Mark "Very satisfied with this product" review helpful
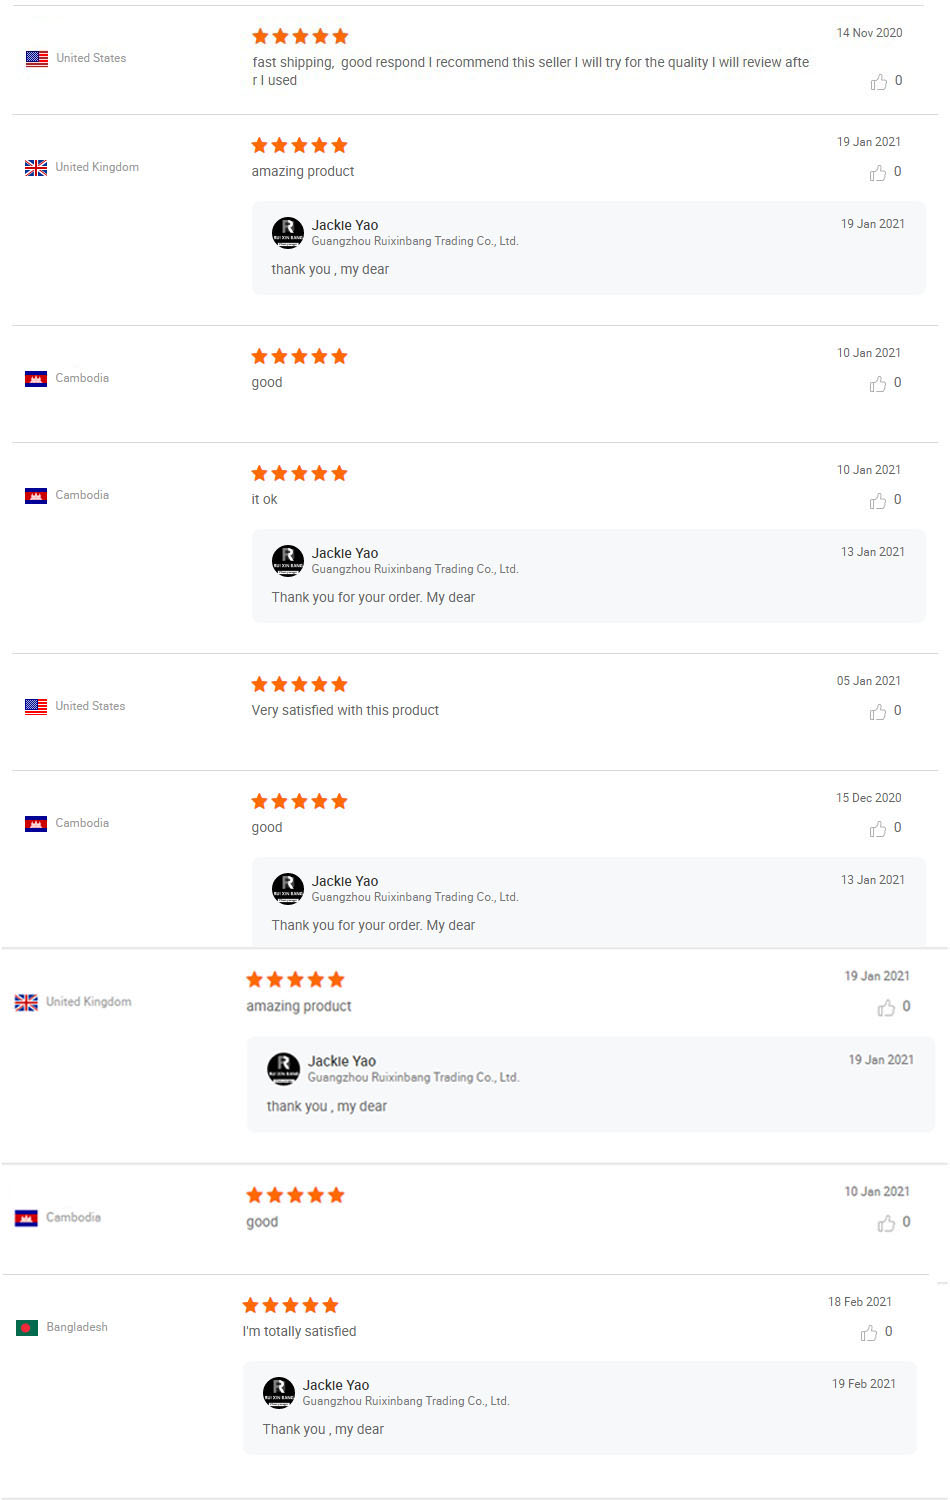This screenshot has width=950, height=1500. (x=878, y=712)
